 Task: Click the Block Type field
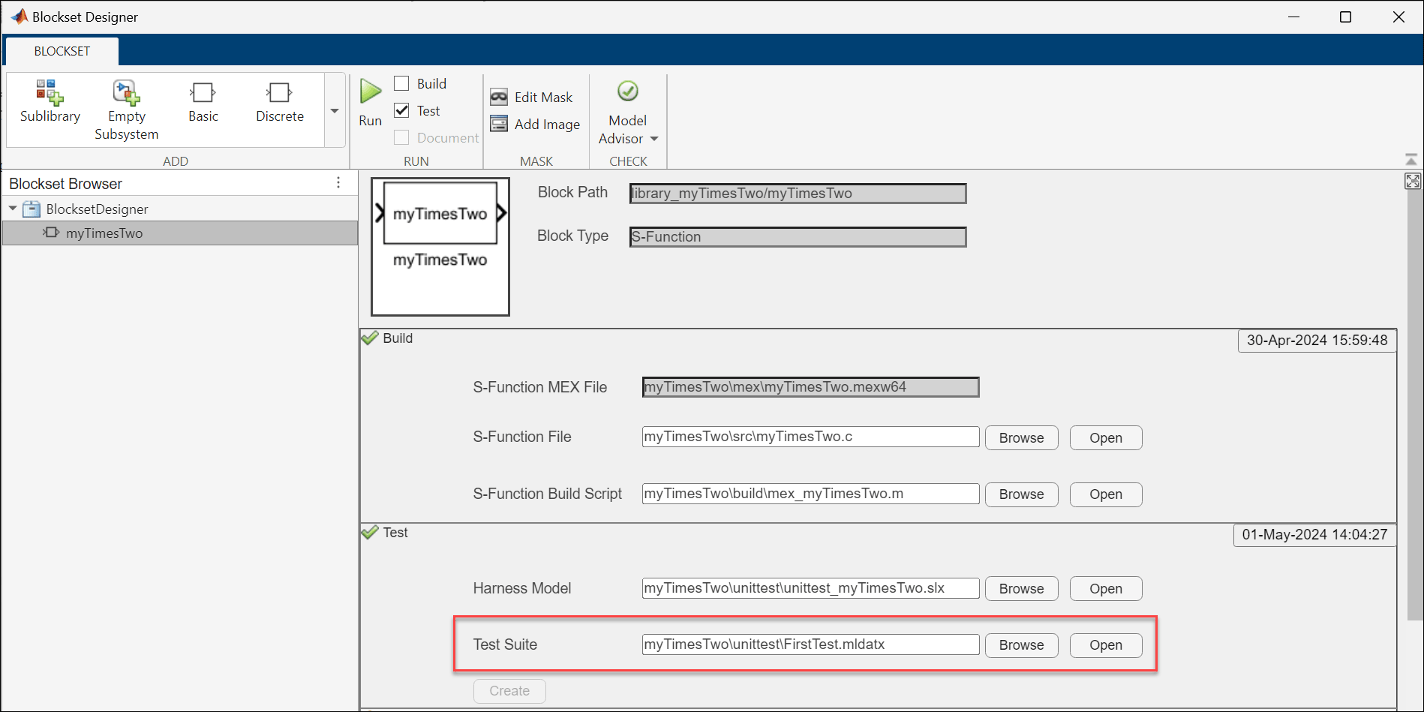[x=798, y=237]
